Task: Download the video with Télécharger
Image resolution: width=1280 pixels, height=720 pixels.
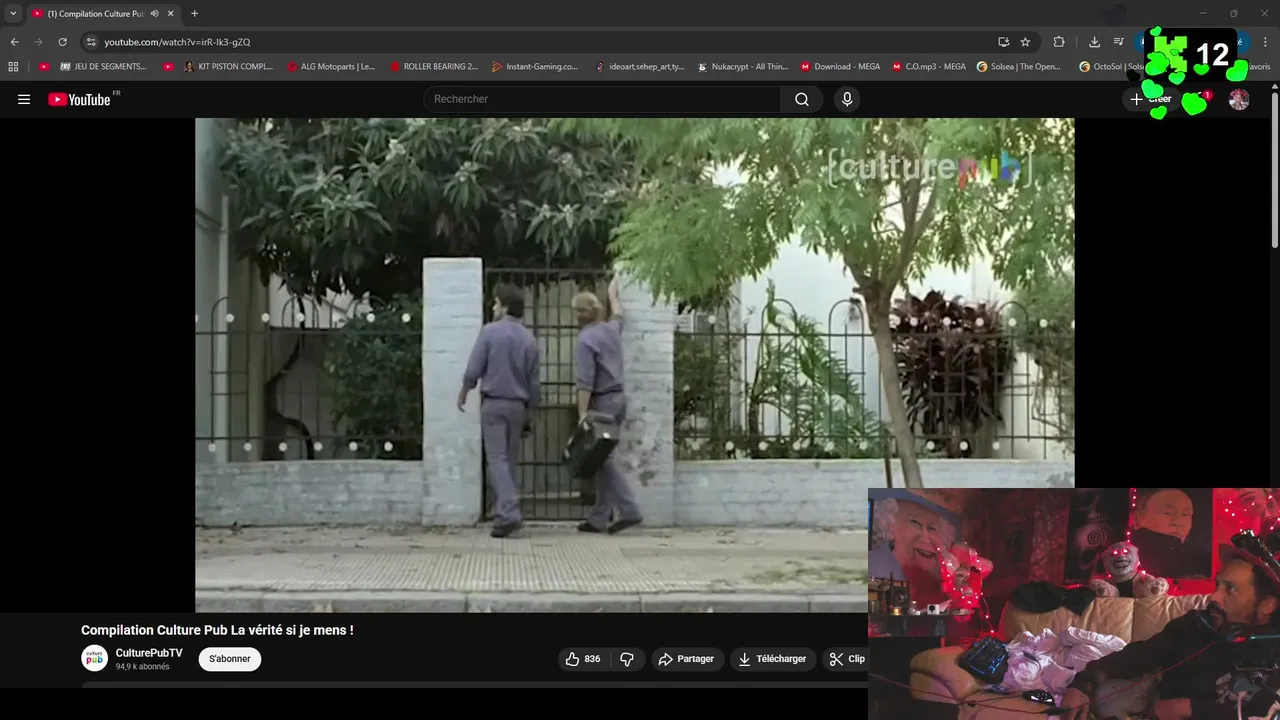Action: pos(772,659)
